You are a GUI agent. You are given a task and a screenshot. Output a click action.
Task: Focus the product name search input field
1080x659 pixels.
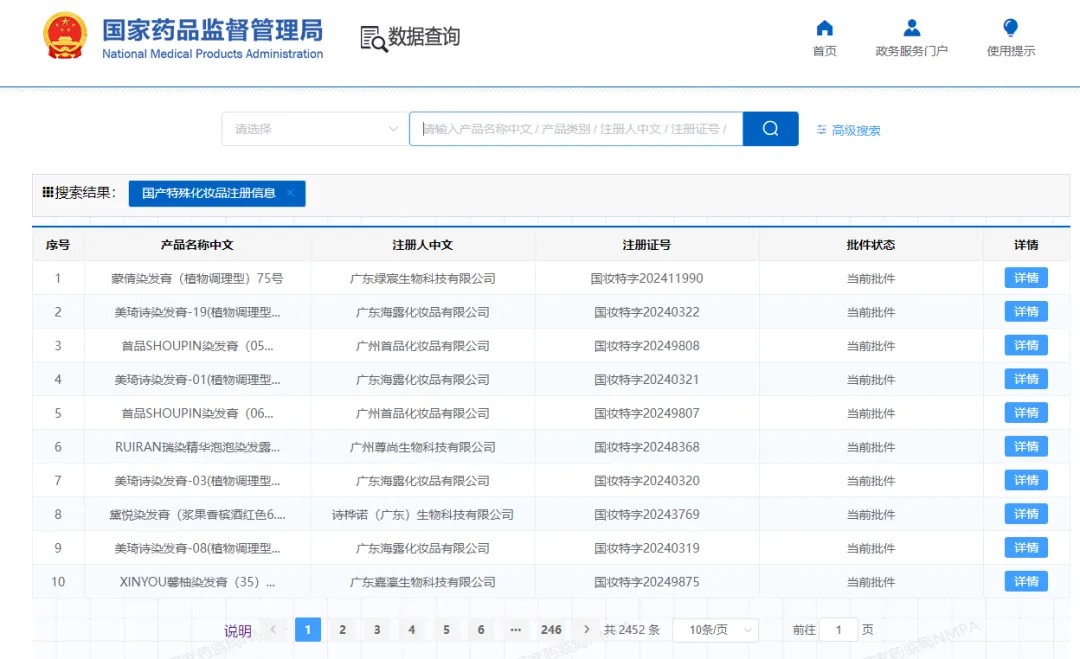tap(576, 129)
